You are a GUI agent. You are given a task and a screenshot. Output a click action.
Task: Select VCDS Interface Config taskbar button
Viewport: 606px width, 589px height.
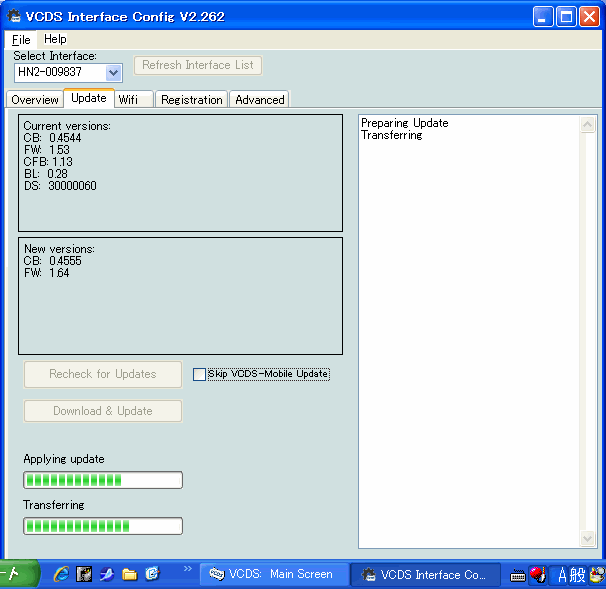(425, 575)
